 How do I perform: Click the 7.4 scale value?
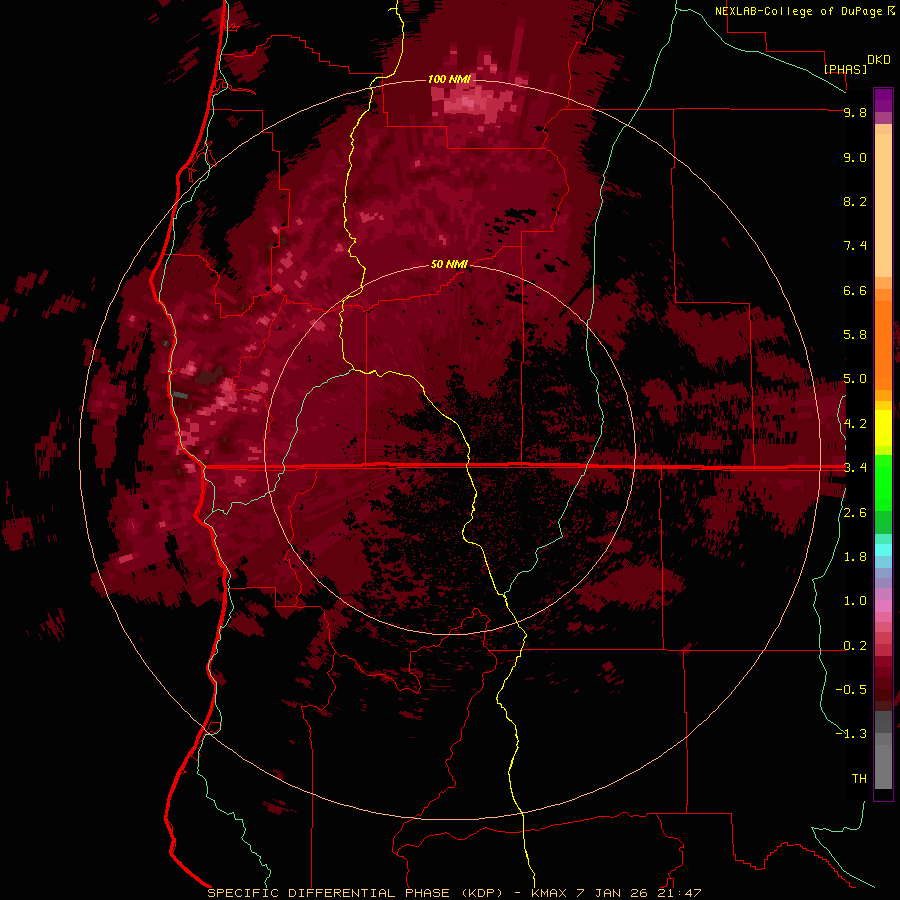pos(855,246)
